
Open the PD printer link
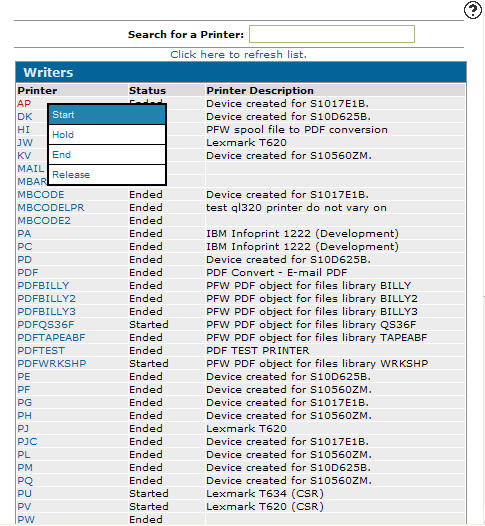pyautogui.click(x=24, y=260)
